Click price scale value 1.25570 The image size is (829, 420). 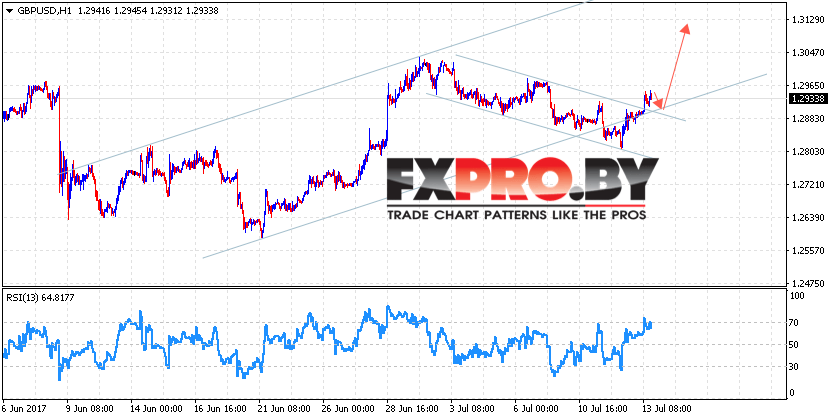pyautogui.click(x=806, y=252)
